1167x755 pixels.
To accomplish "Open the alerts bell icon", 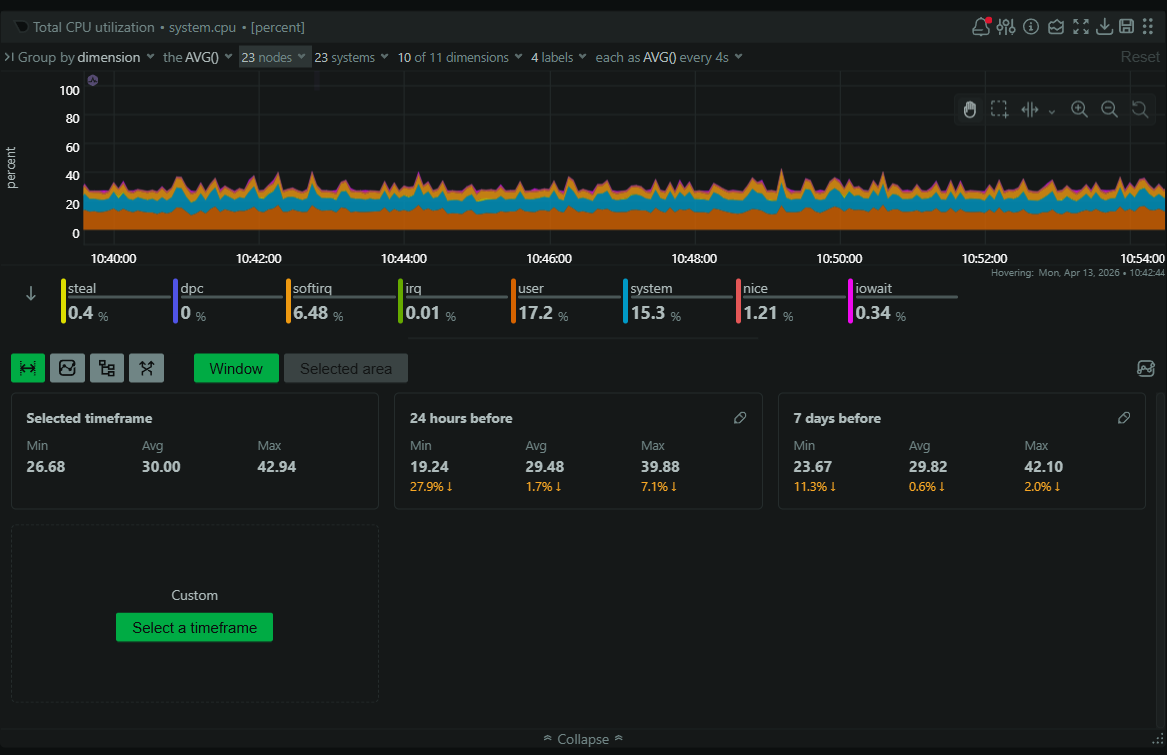I will [x=980, y=26].
